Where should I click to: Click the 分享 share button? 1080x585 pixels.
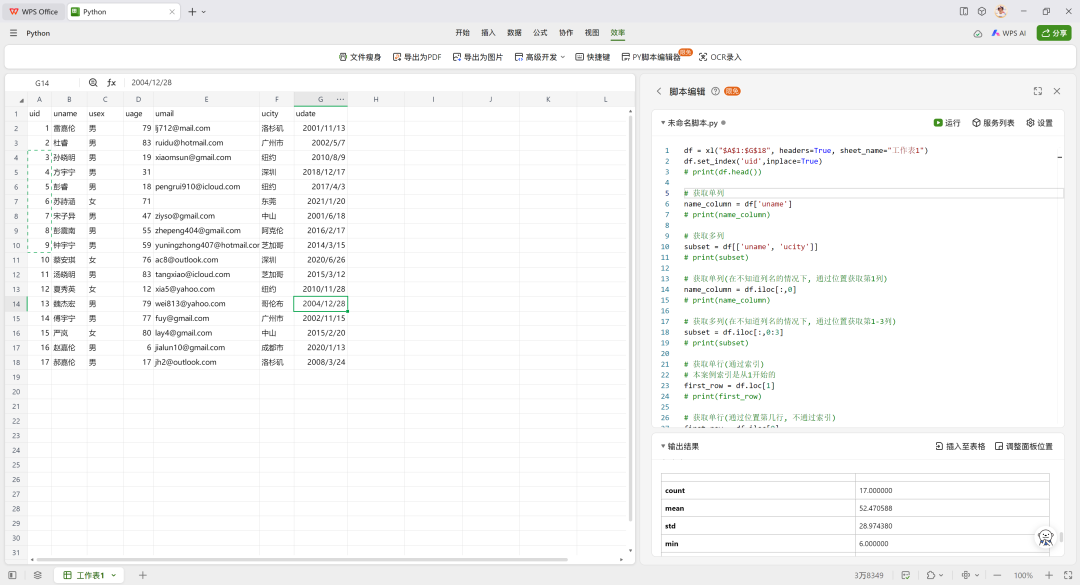tap(1053, 33)
